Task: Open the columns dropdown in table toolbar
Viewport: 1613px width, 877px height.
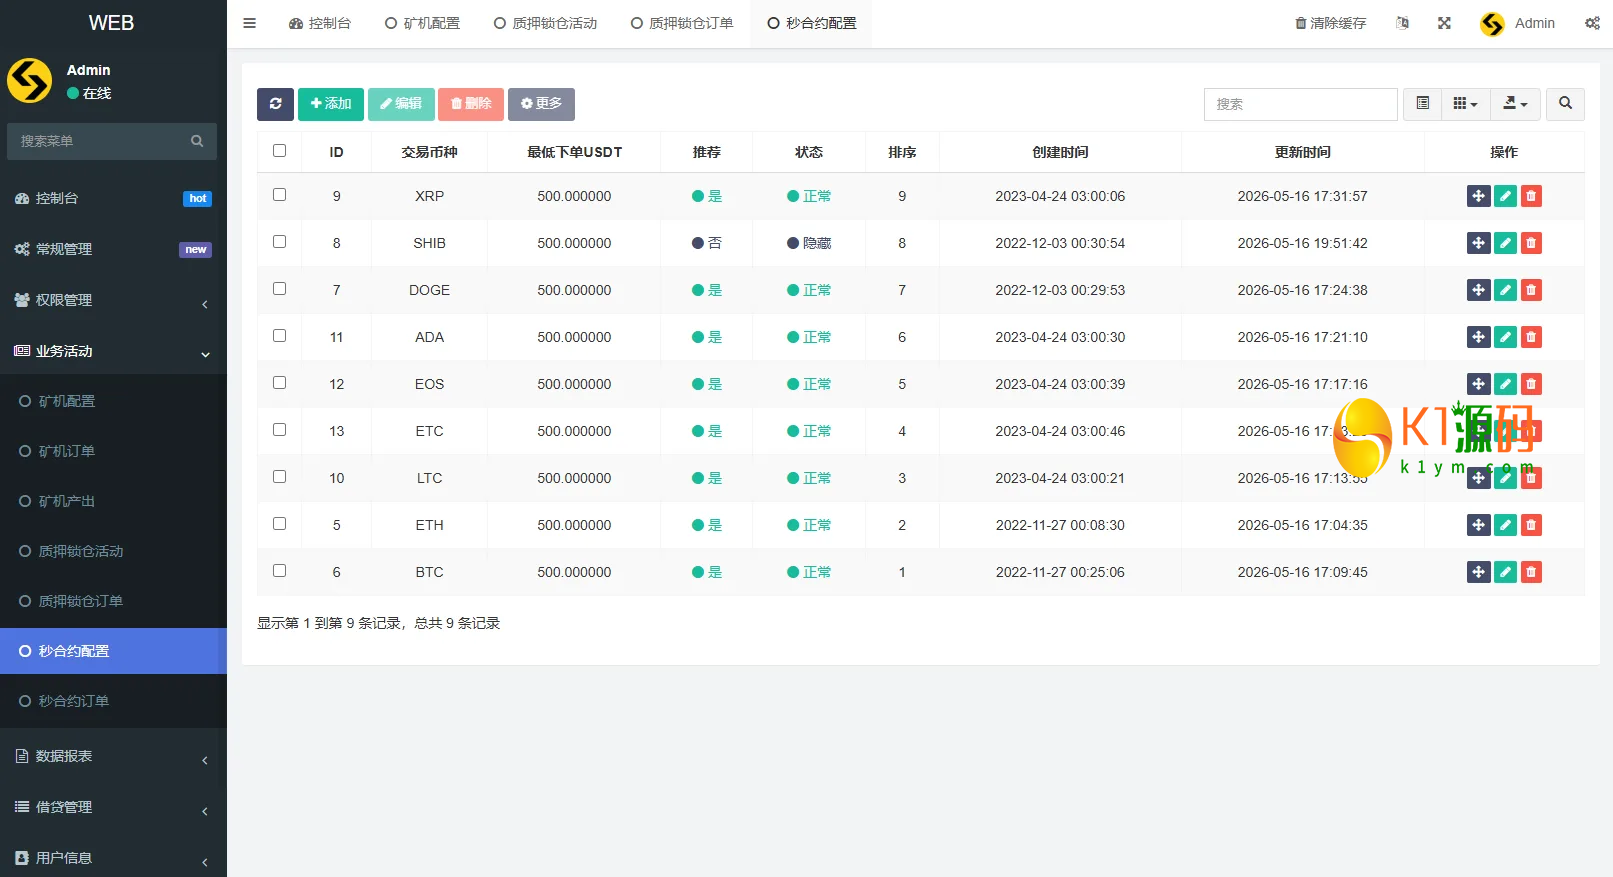Action: click(1465, 104)
